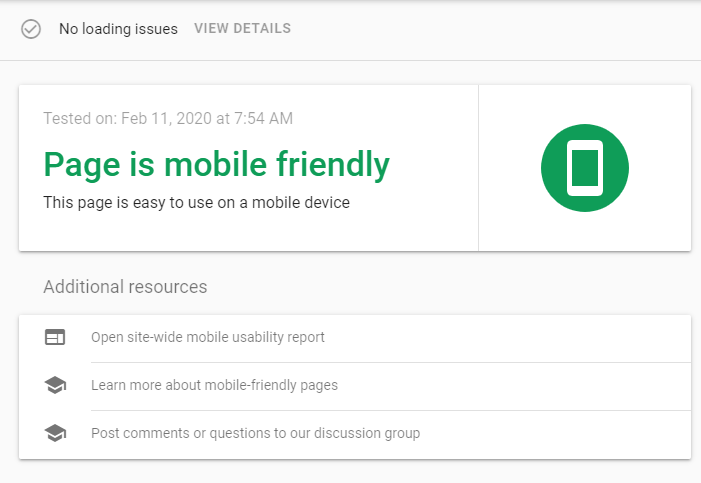This screenshot has height=483, width=701.
Task: Open Post comments or questions discussion group
Action: point(256,433)
